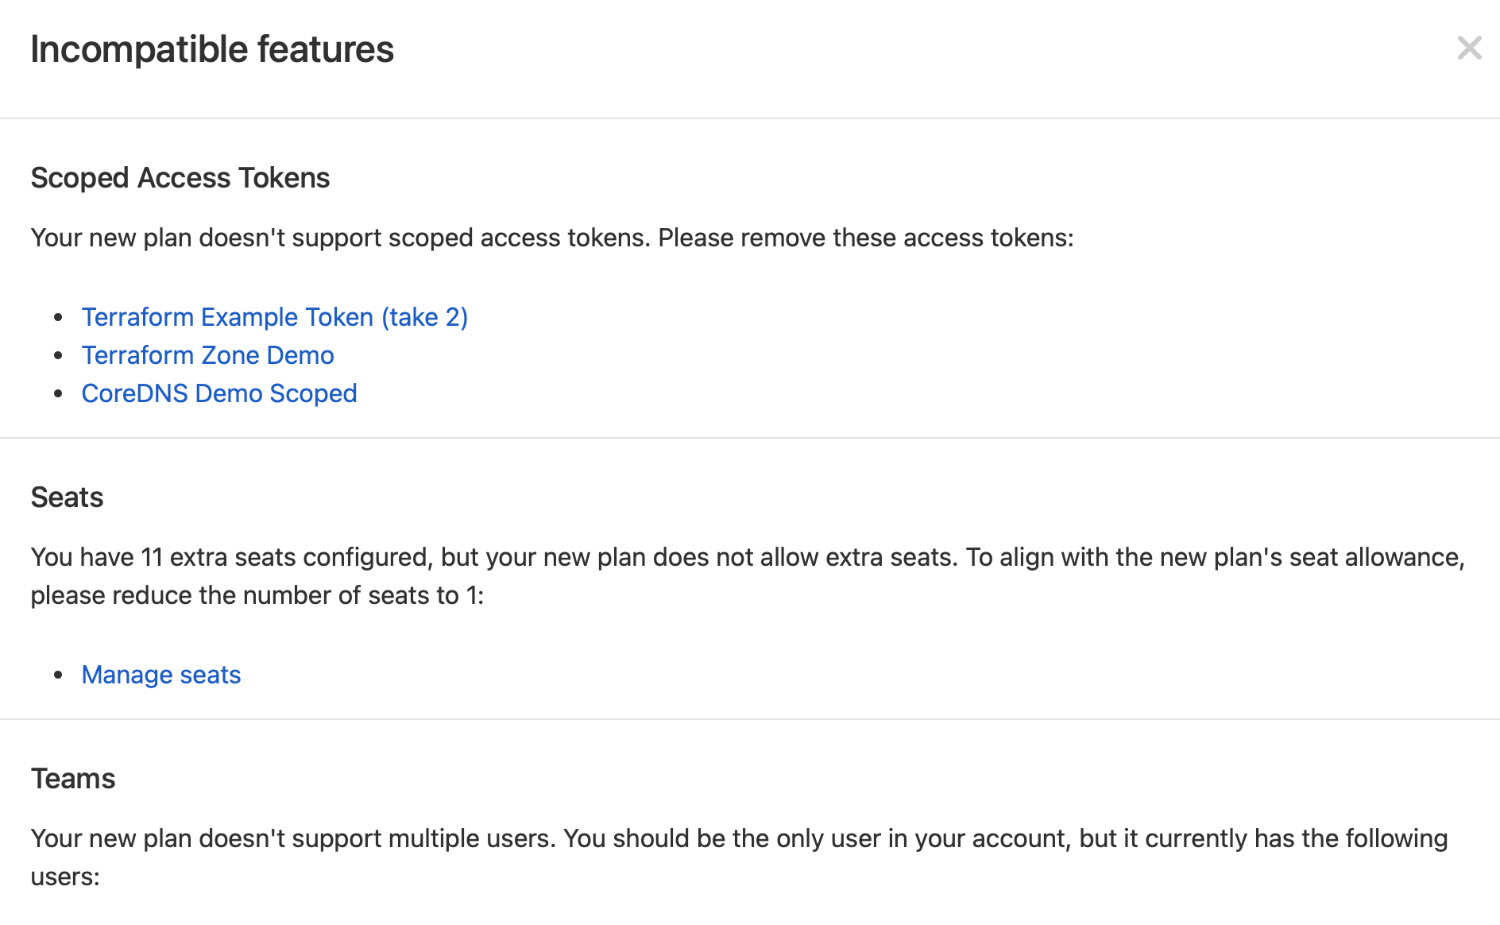Select the phrase 'reduce the number of seats to 1'
Image resolution: width=1500 pixels, height=925 pixels.
(300, 595)
